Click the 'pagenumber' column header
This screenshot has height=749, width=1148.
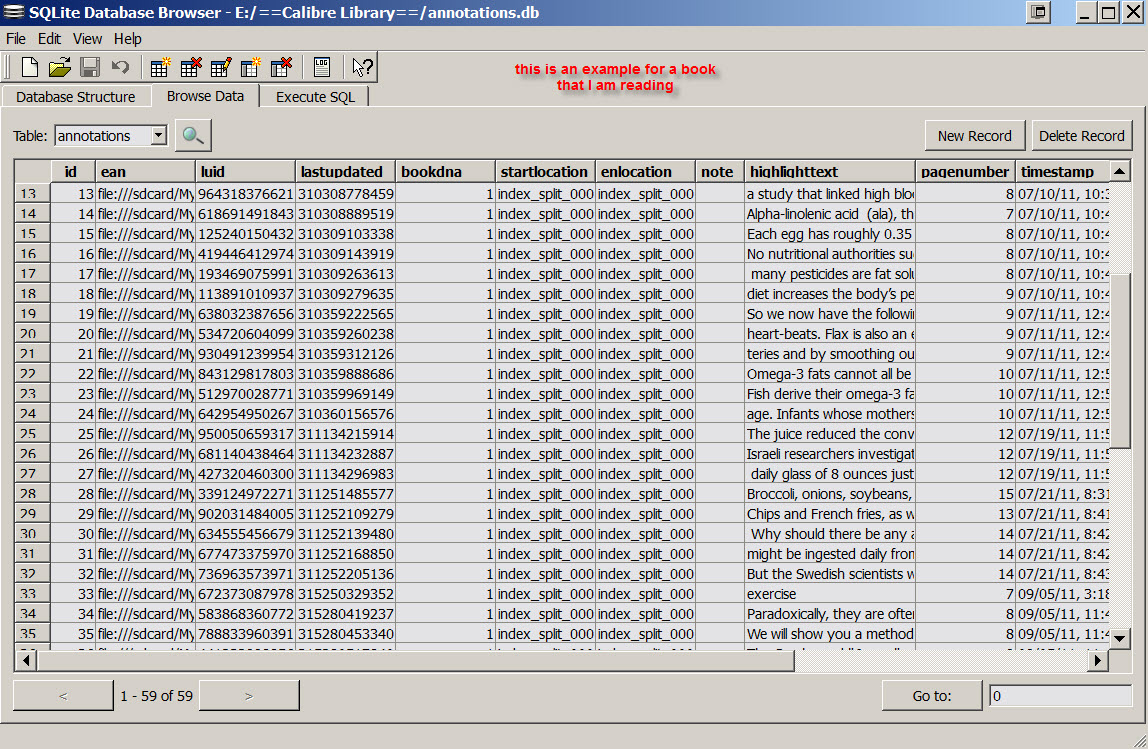tap(965, 171)
